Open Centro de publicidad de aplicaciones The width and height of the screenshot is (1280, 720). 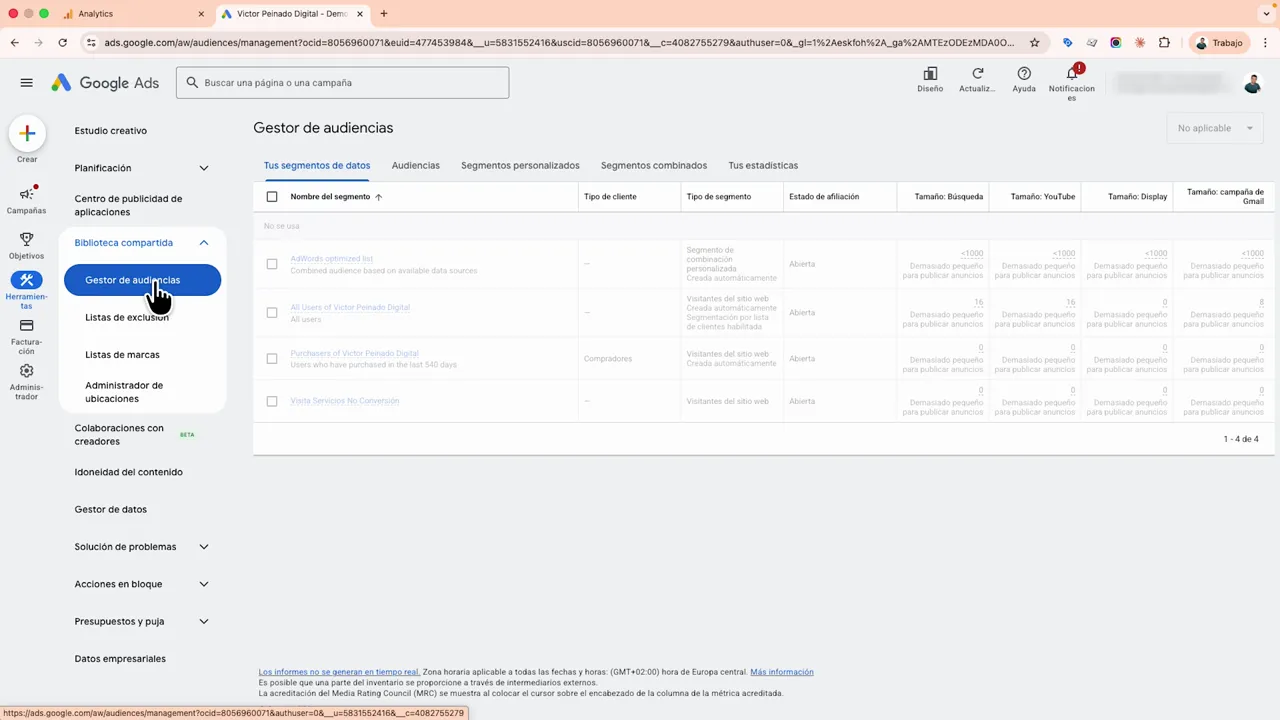click(128, 206)
